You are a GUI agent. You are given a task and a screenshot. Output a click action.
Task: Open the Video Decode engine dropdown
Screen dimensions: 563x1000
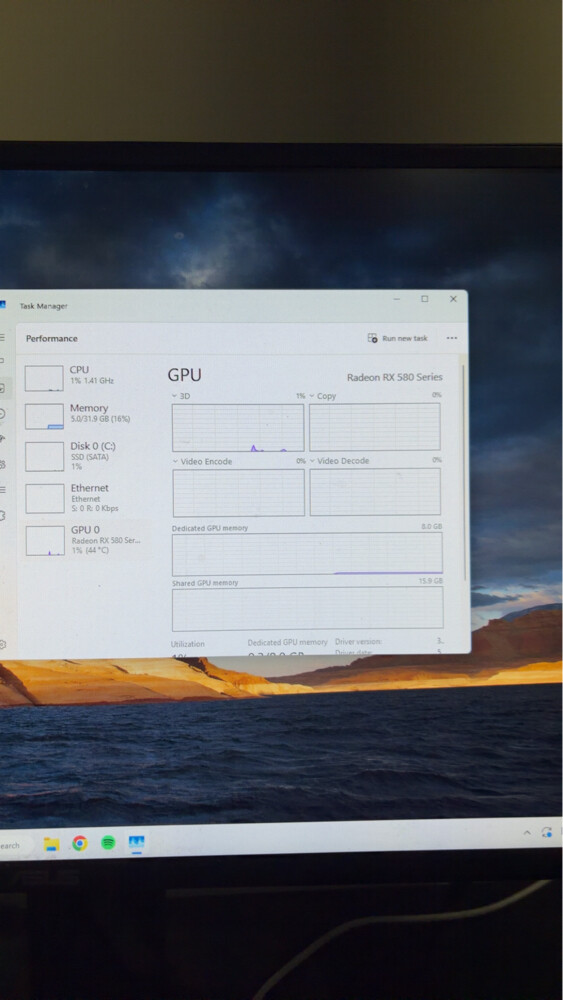pyautogui.click(x=339, y=460)
